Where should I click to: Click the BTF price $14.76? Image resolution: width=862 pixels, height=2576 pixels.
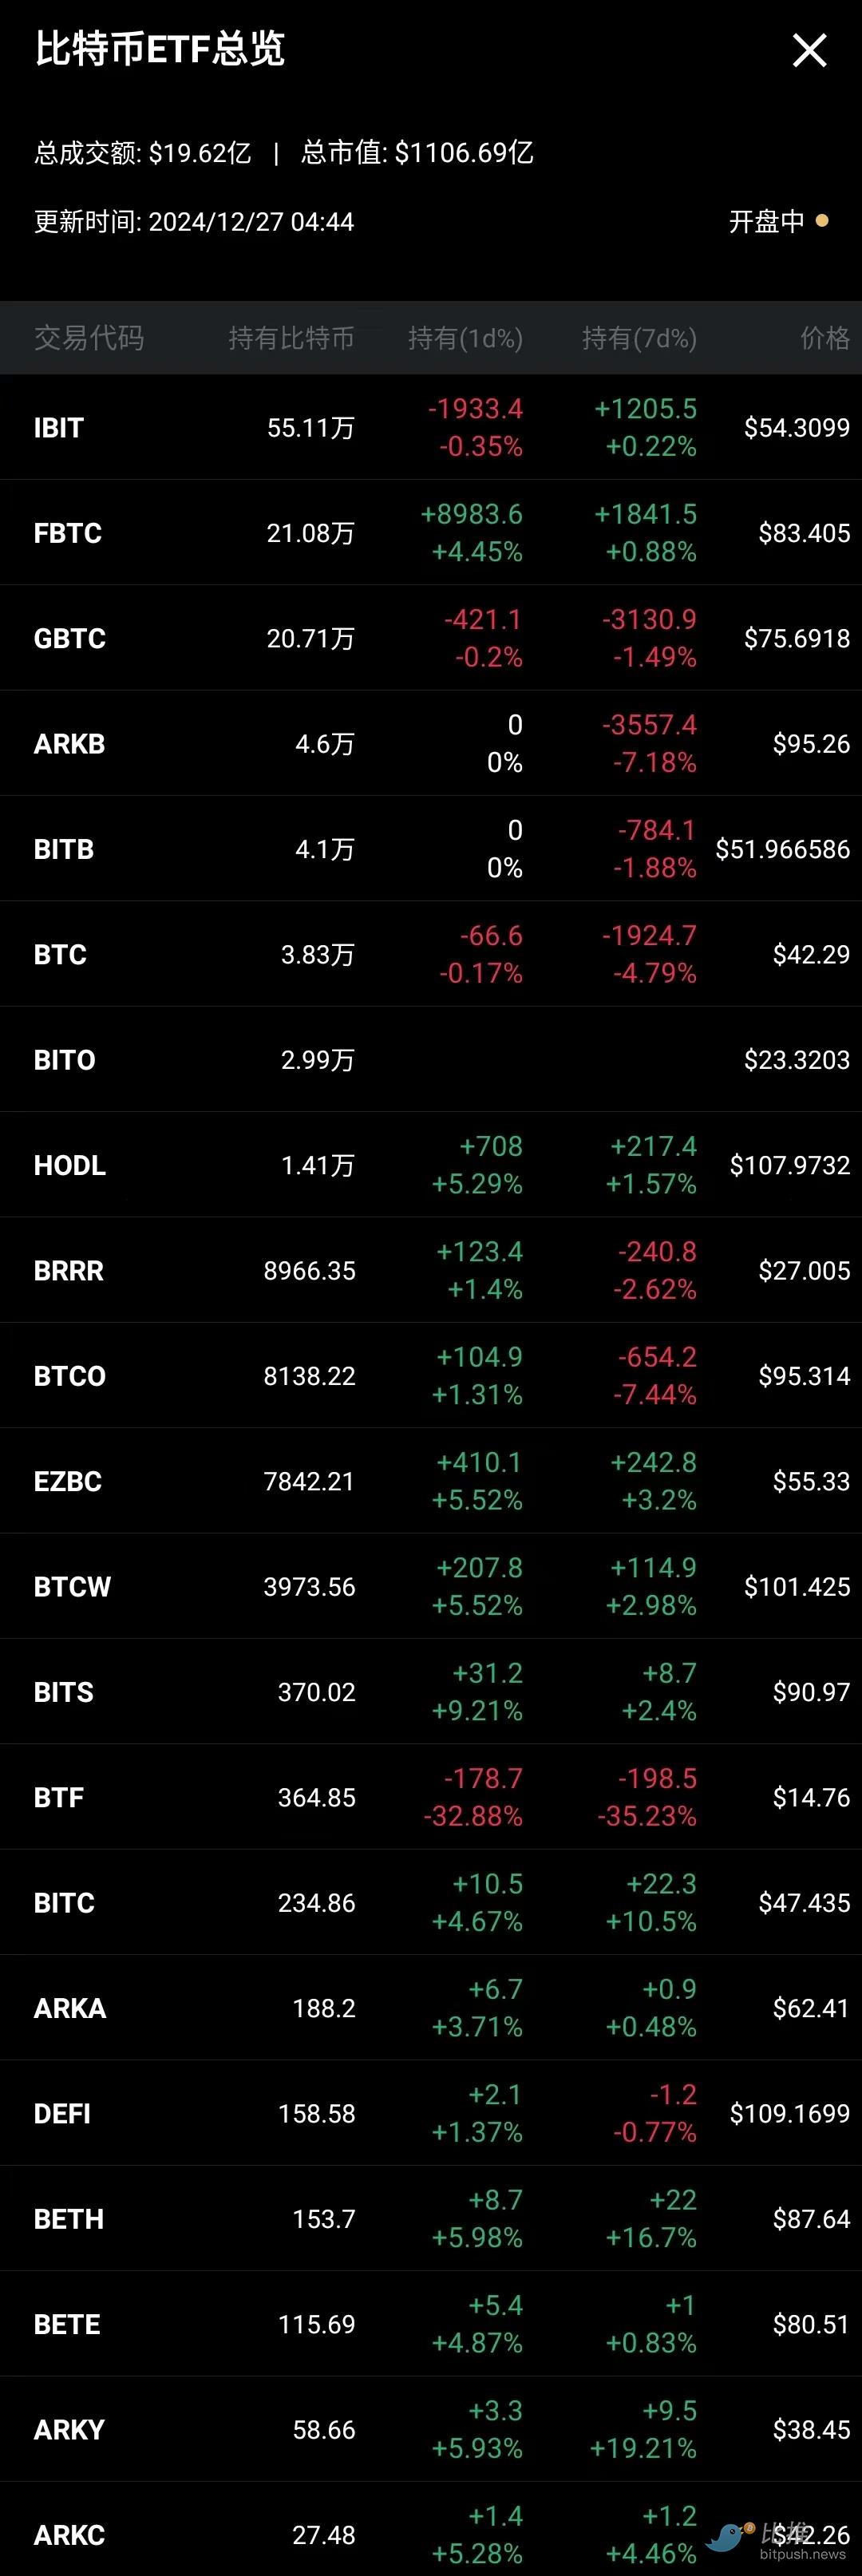coord(811,1797)
